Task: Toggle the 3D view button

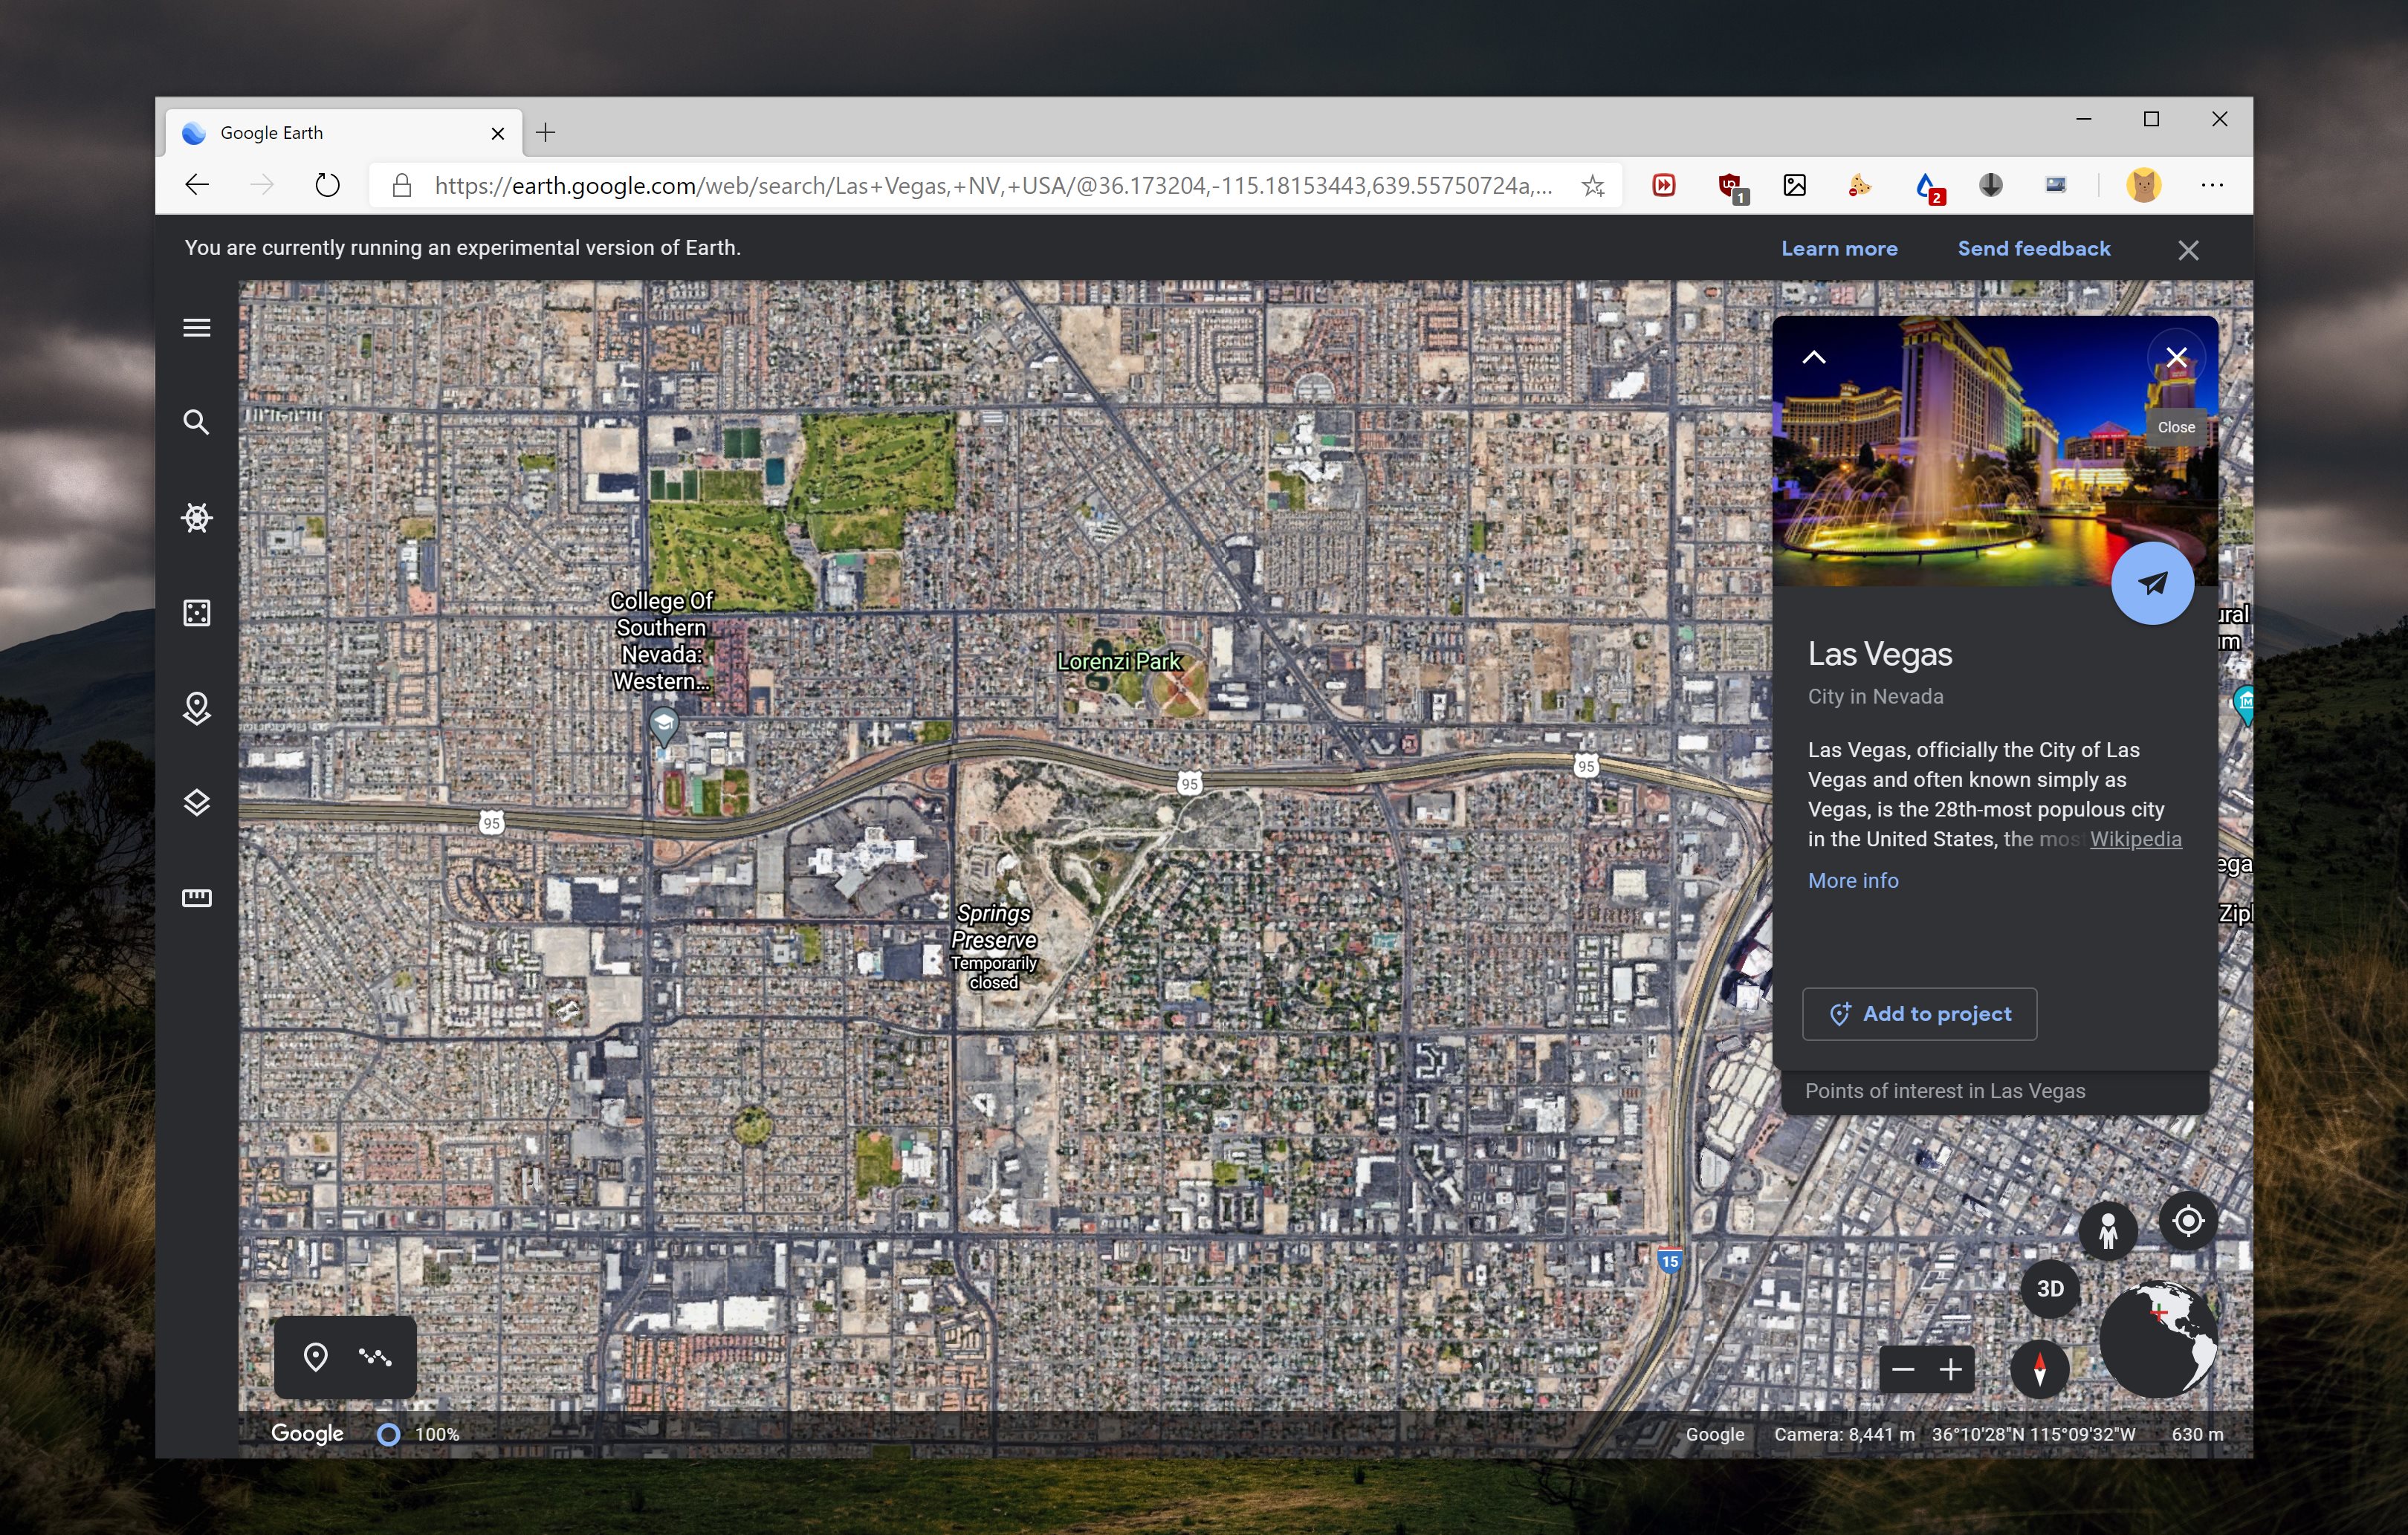Action: coord(2050,1288)
